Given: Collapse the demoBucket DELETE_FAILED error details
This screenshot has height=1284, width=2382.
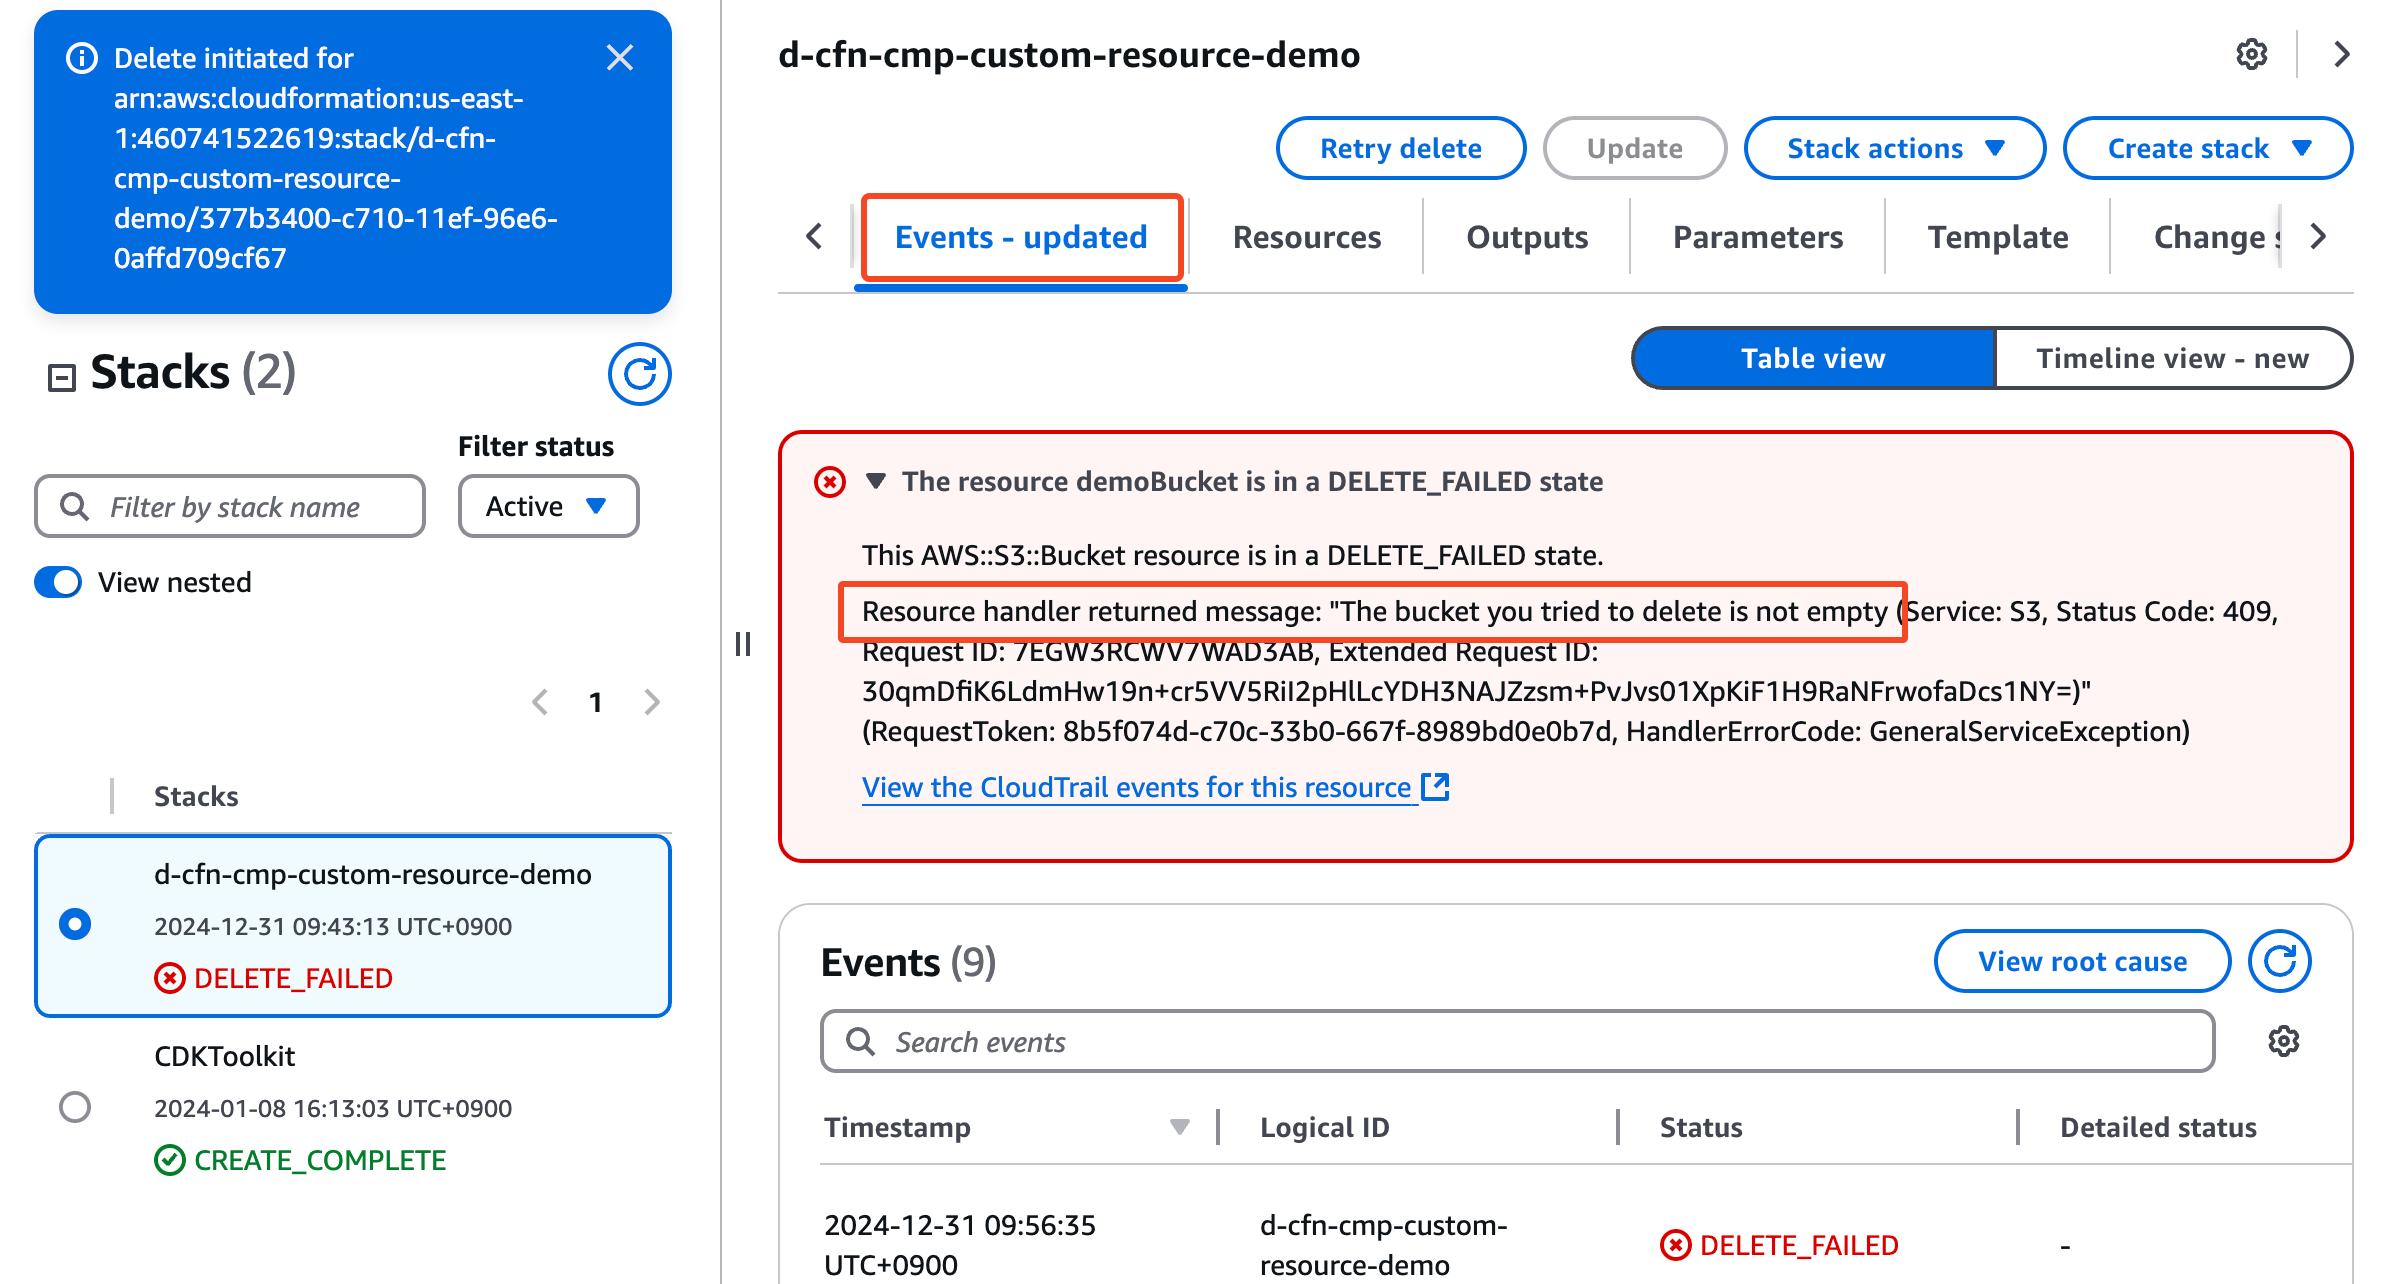Looking at the screenshot, I should pos(876,481).
